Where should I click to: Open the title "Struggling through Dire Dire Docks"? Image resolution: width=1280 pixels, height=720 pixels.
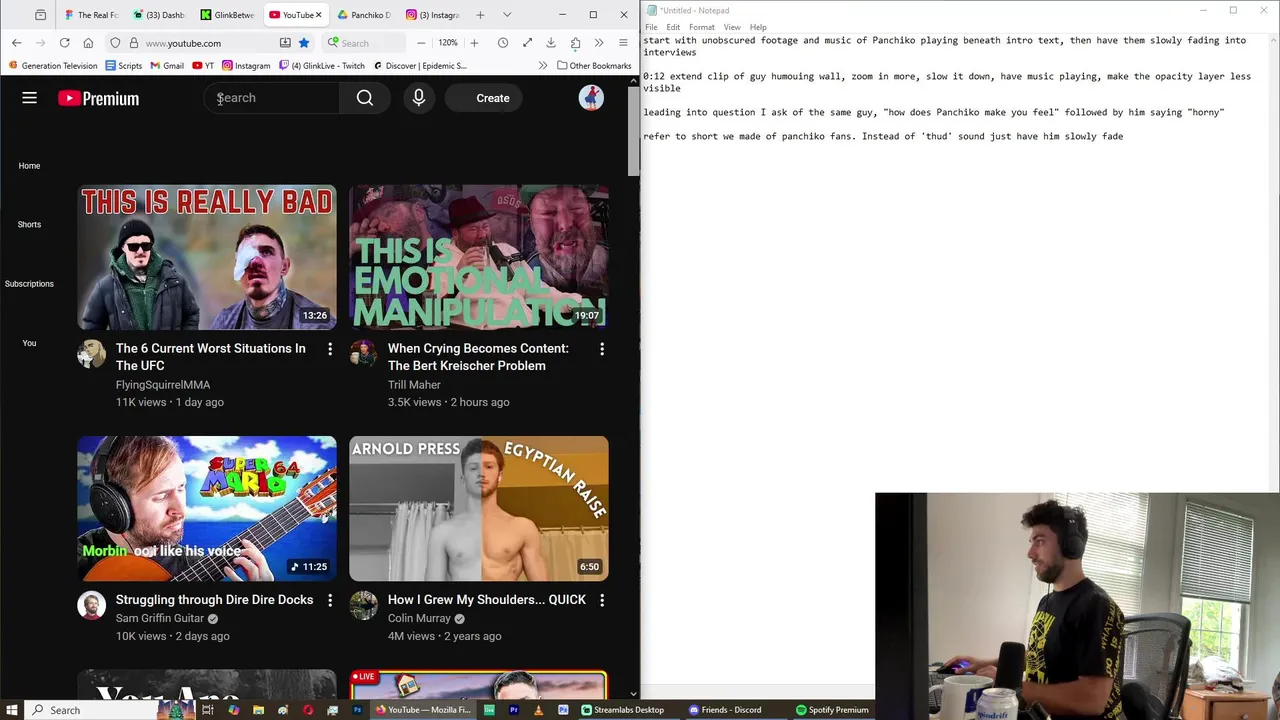tap(214, 600)
